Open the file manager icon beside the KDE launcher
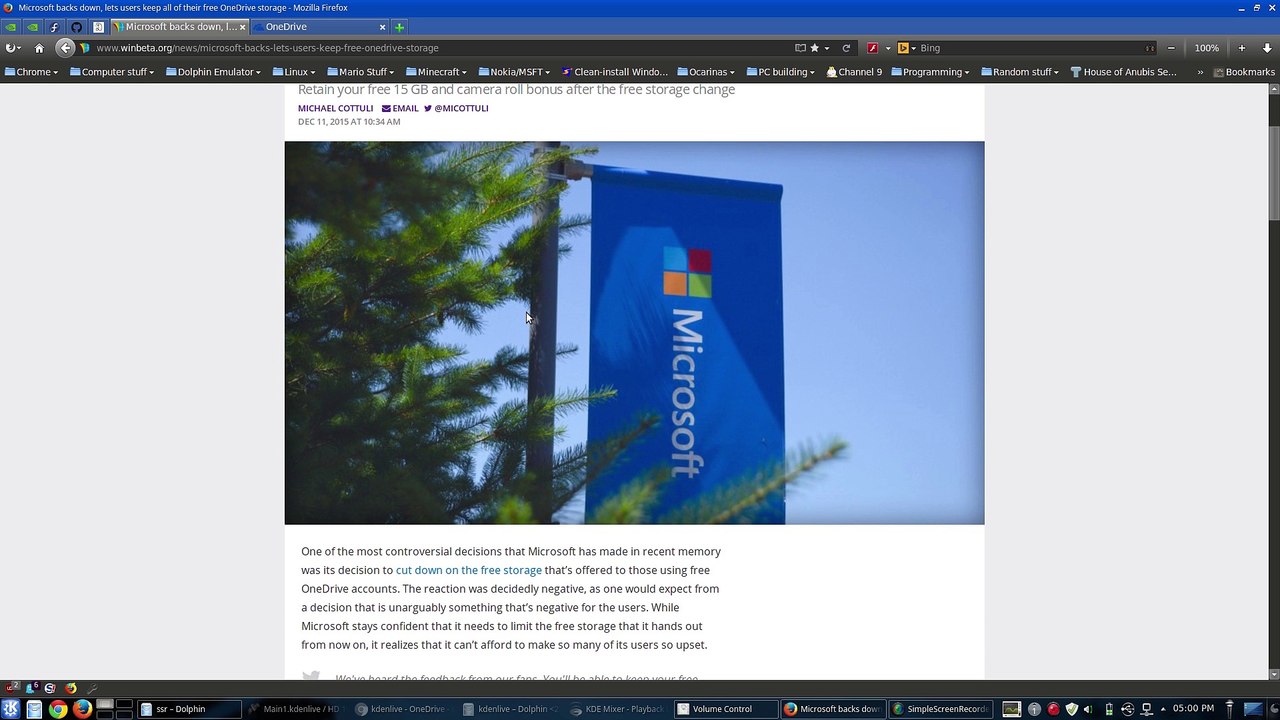The image size is (1280, 720). 34,709
